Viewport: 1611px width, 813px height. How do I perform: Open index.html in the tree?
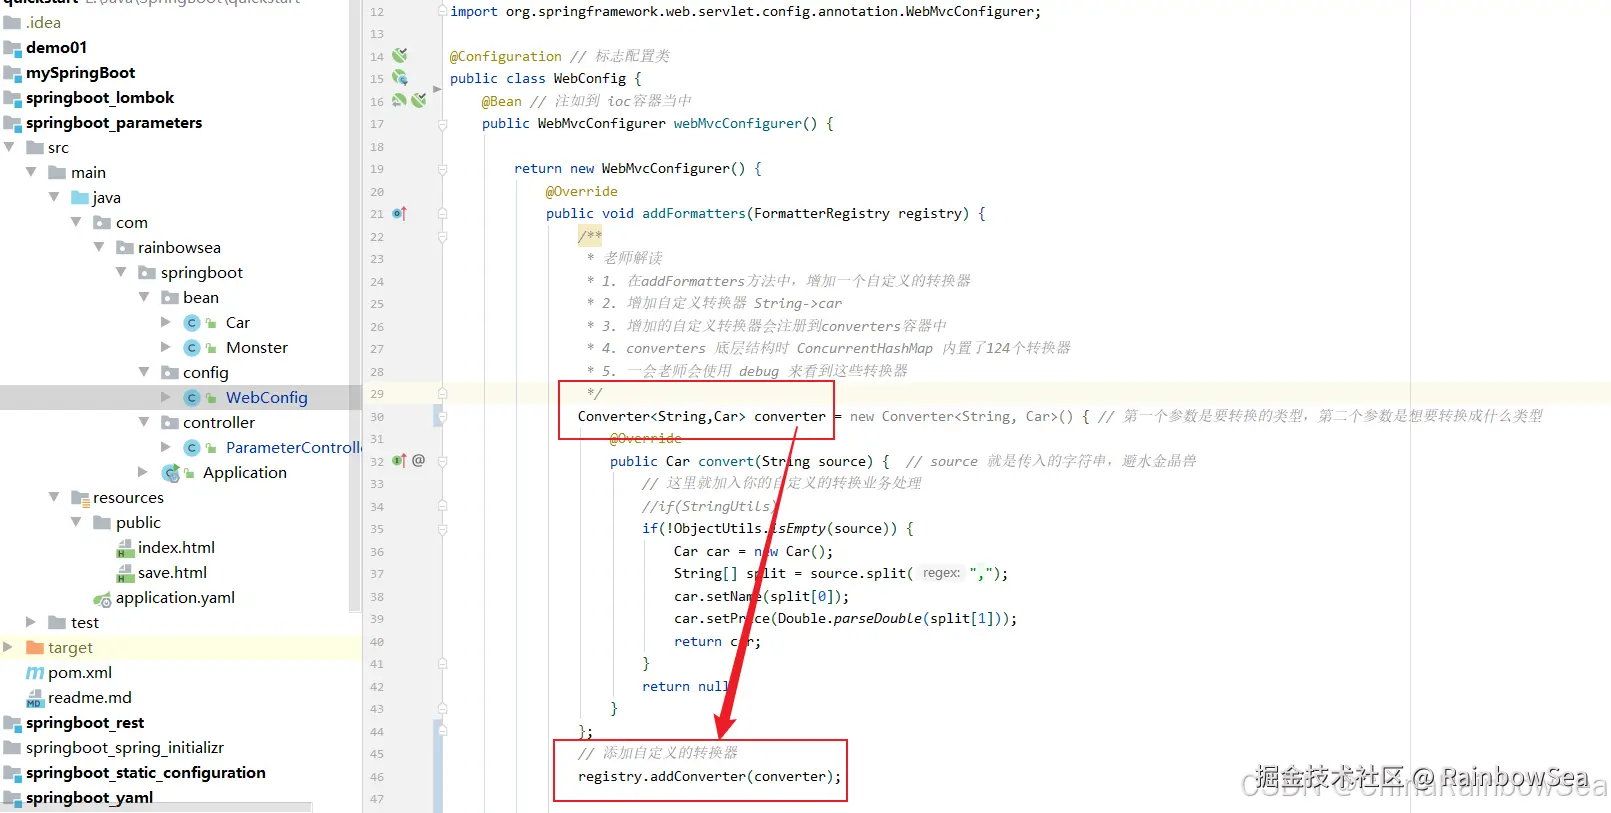(176, 547)
